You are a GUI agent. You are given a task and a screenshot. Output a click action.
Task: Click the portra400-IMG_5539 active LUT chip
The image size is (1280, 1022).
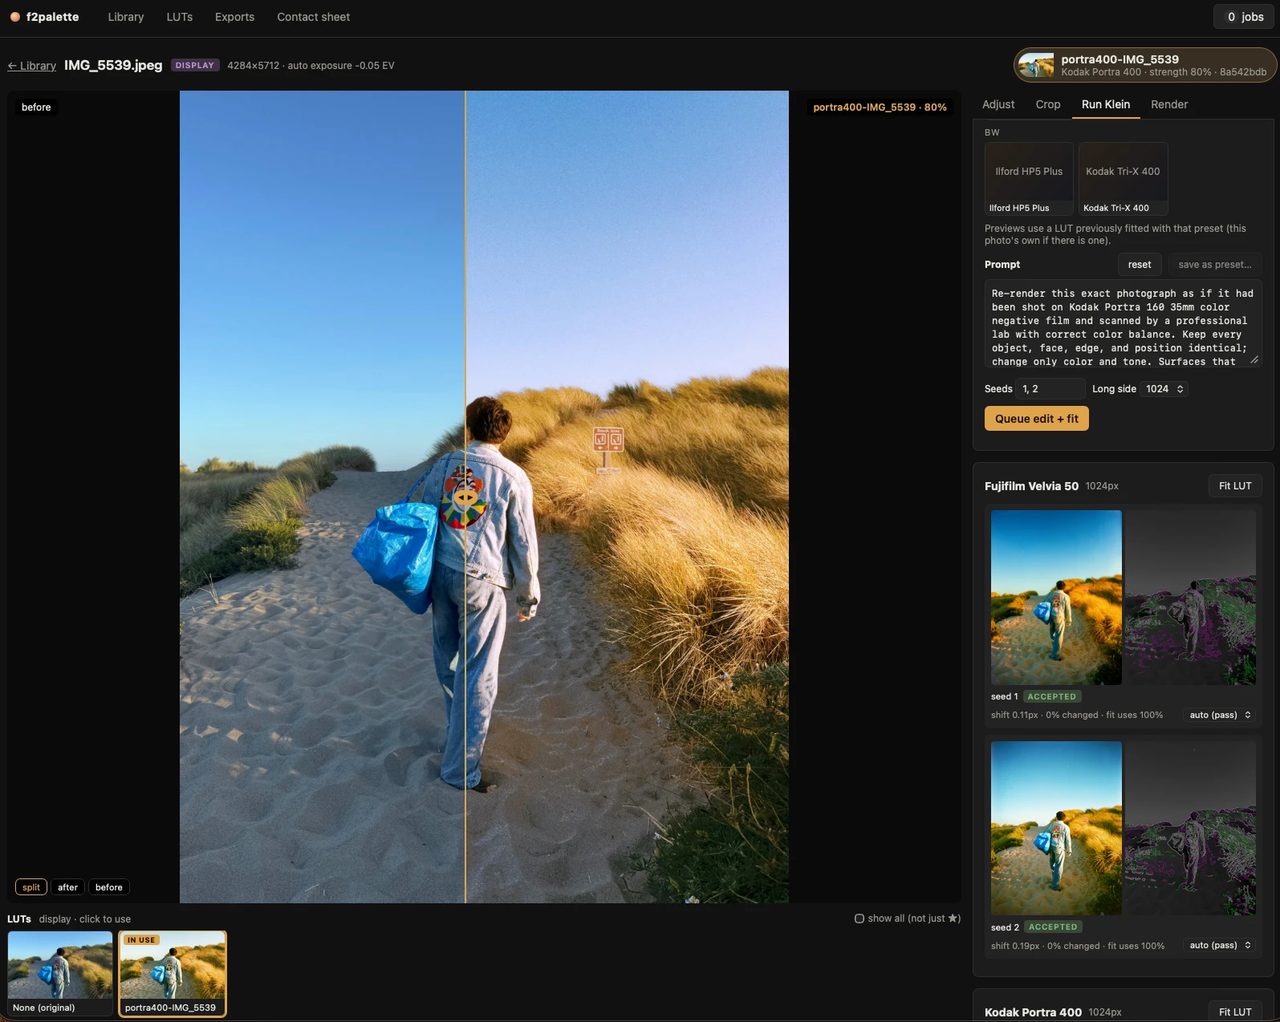coord(1145,65)
